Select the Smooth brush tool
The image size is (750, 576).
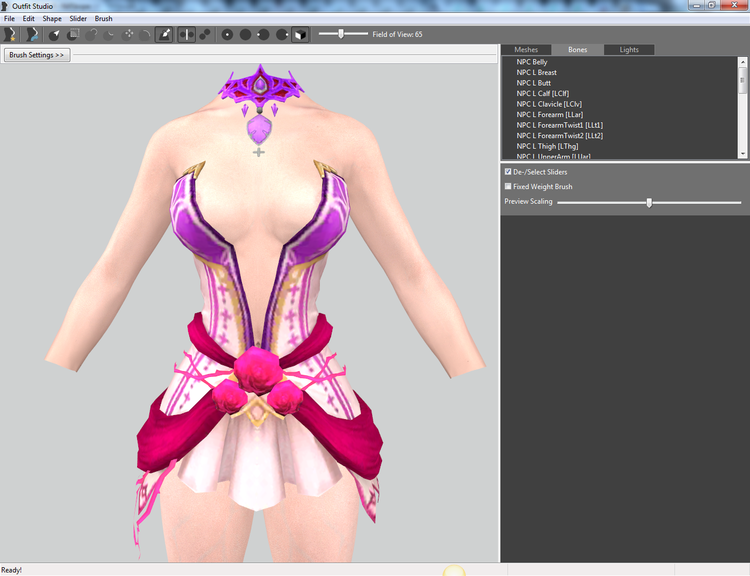click(x=145, y=34)
